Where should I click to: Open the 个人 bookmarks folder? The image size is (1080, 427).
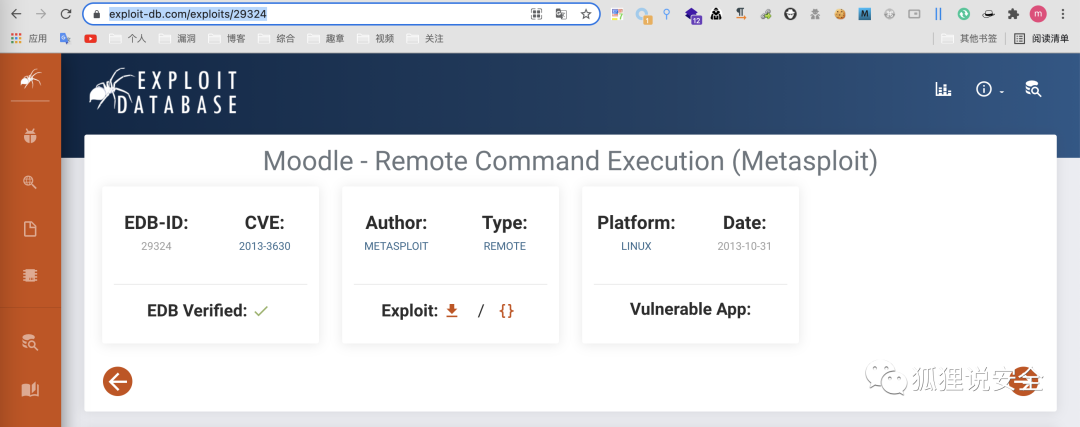128,39
